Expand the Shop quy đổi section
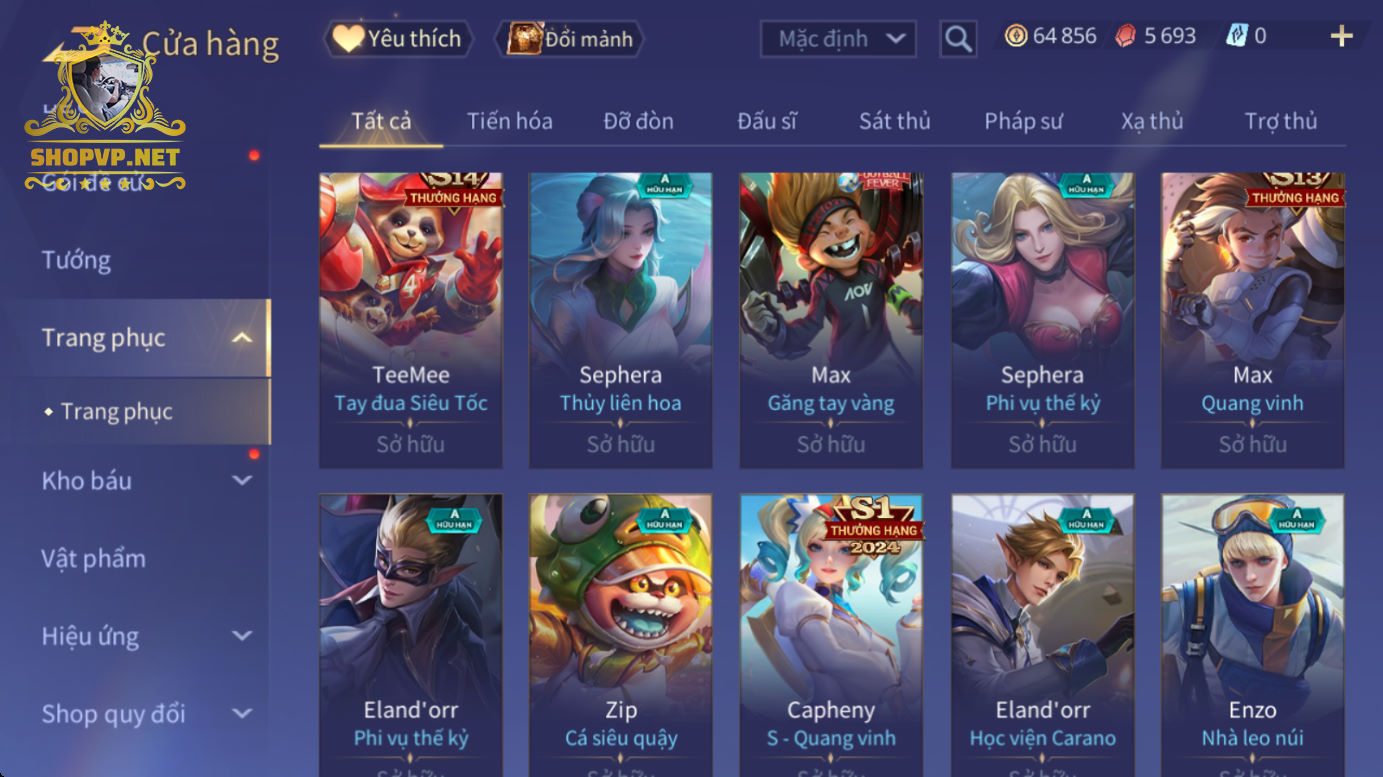This screenshot has height=777, width=1383. coord(242,714)
